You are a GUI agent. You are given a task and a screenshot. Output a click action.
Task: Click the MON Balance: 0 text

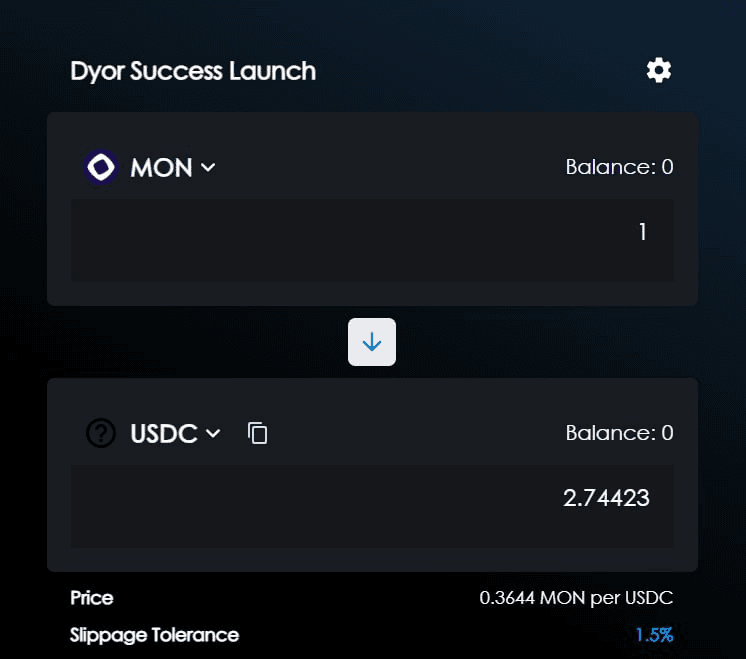coord(619,167)
